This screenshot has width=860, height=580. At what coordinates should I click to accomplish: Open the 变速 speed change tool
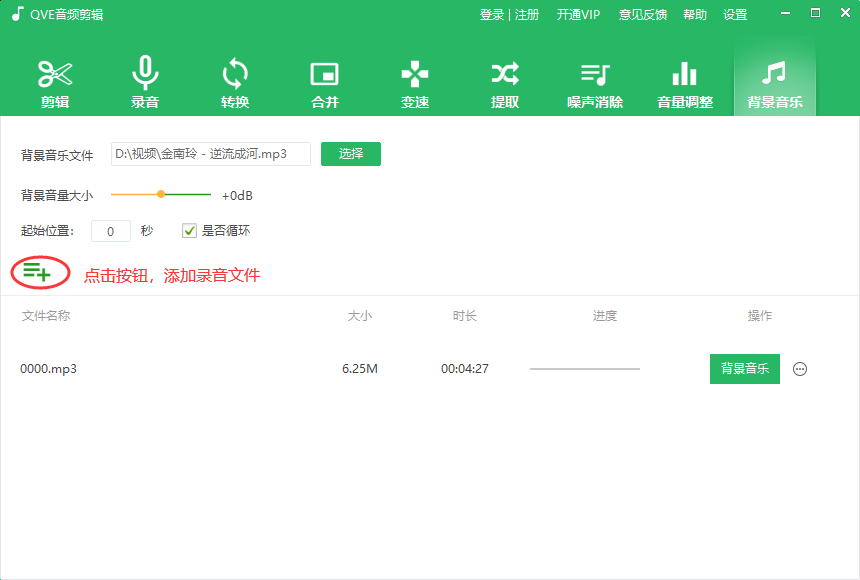(415, 85)
